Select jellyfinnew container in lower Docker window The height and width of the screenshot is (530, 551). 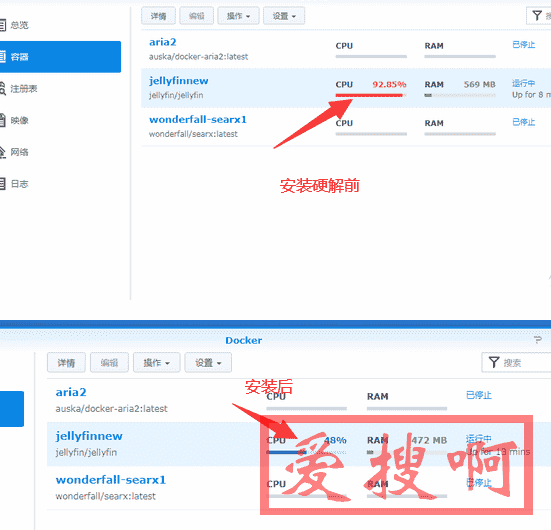pyautogui.click(x=299, y=444)
